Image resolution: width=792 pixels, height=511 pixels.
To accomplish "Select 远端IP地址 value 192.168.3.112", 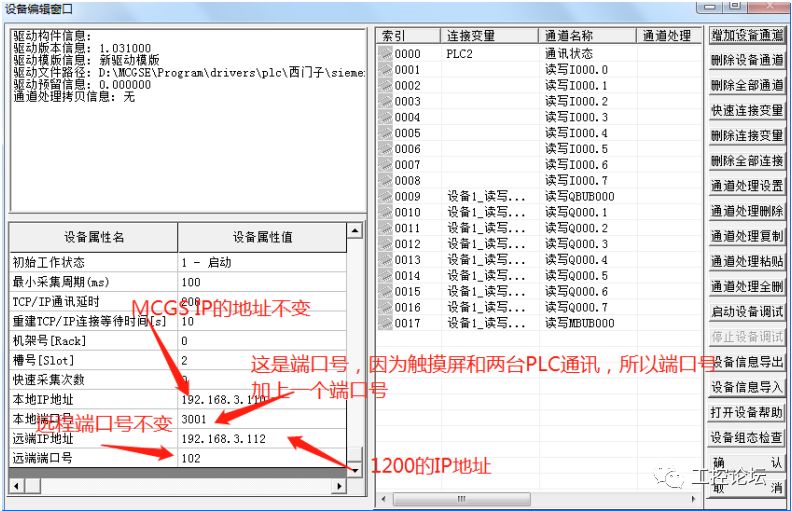I will 262,439.
